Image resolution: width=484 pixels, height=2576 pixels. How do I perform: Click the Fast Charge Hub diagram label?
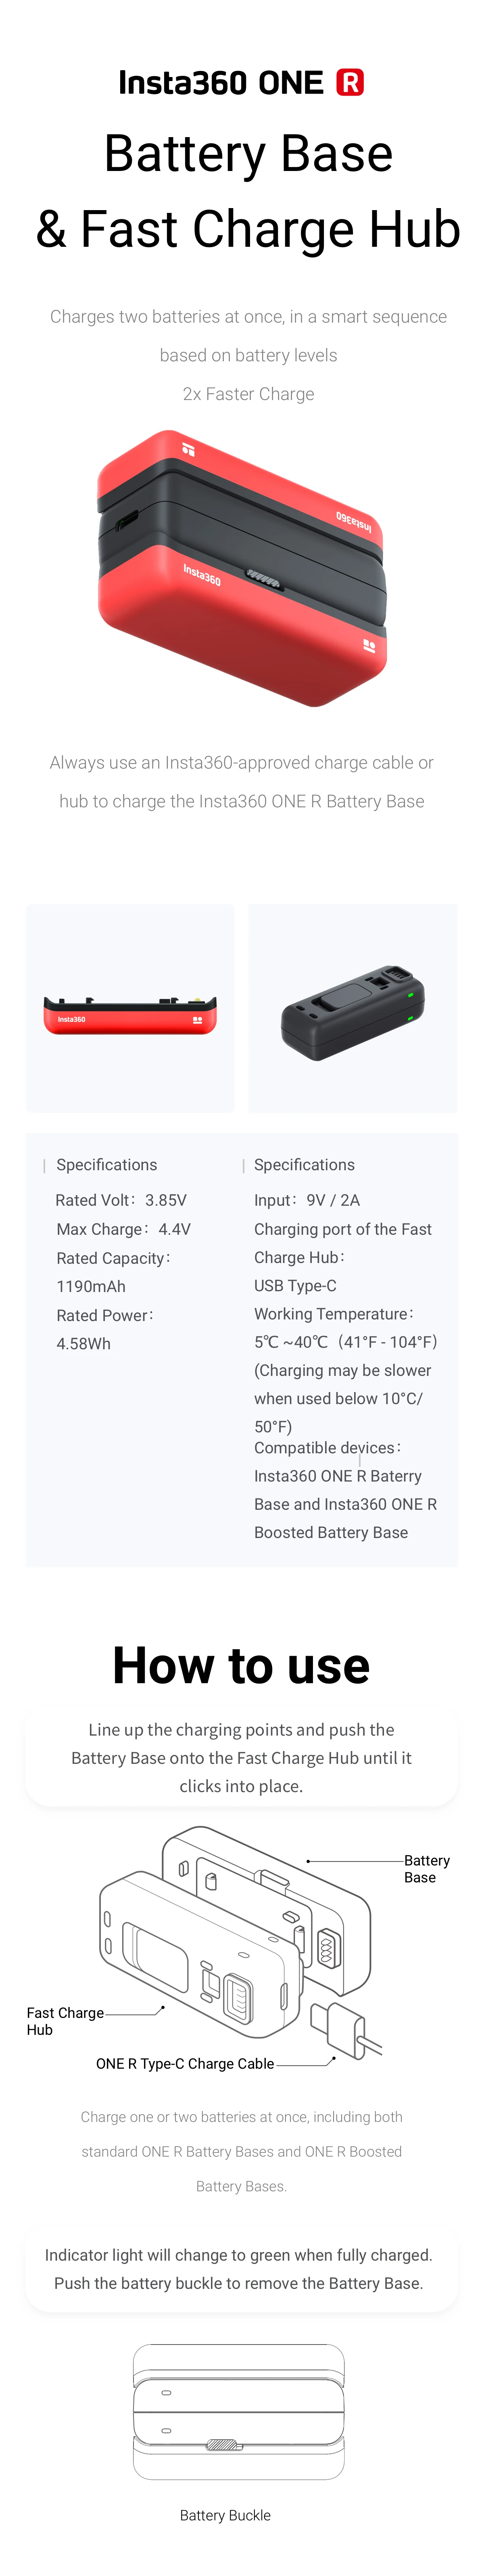tap(65, 2021)
